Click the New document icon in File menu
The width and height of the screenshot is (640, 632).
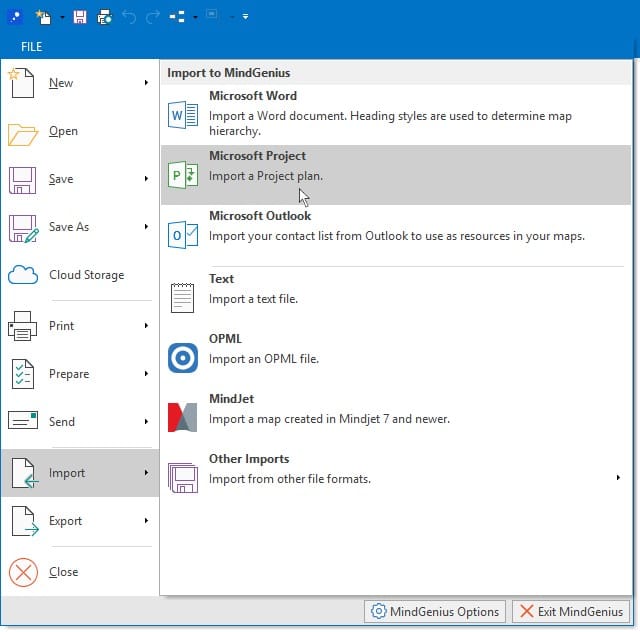coord(22,83)
